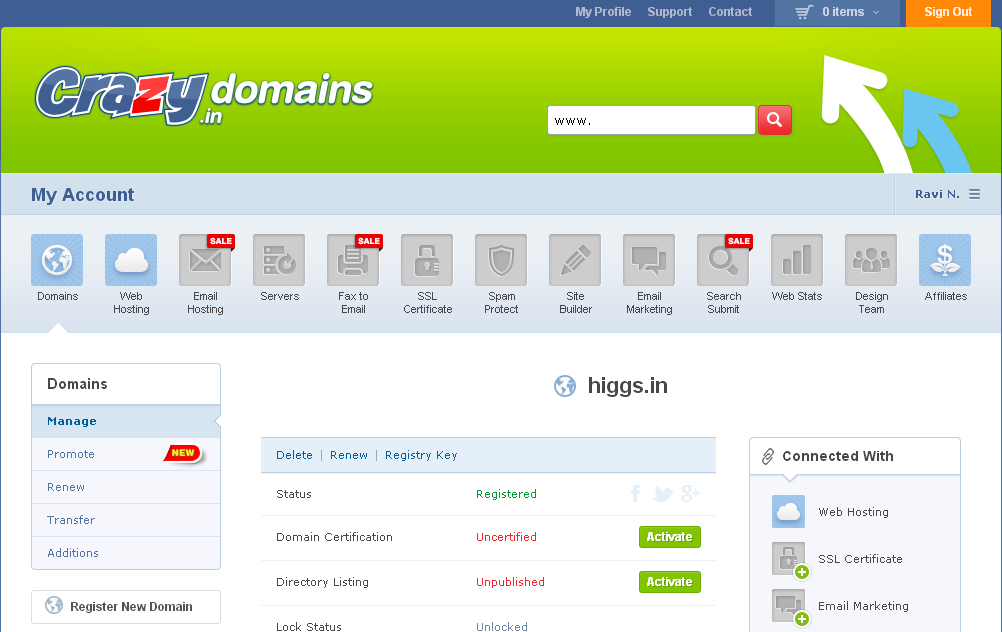This screenshot has height=632, width=1002.
Task: Open the Web Hosting cloud icon
Action: click(x=131, y=260)
